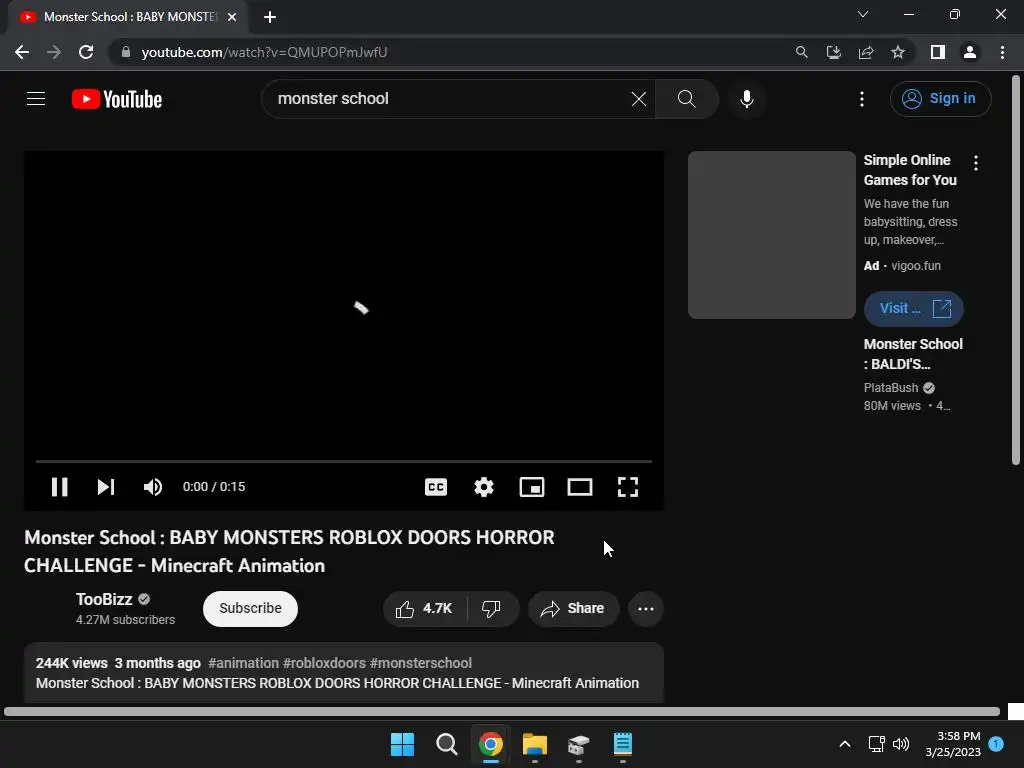Select the Monster School browser tab

(x=128, y=17)
